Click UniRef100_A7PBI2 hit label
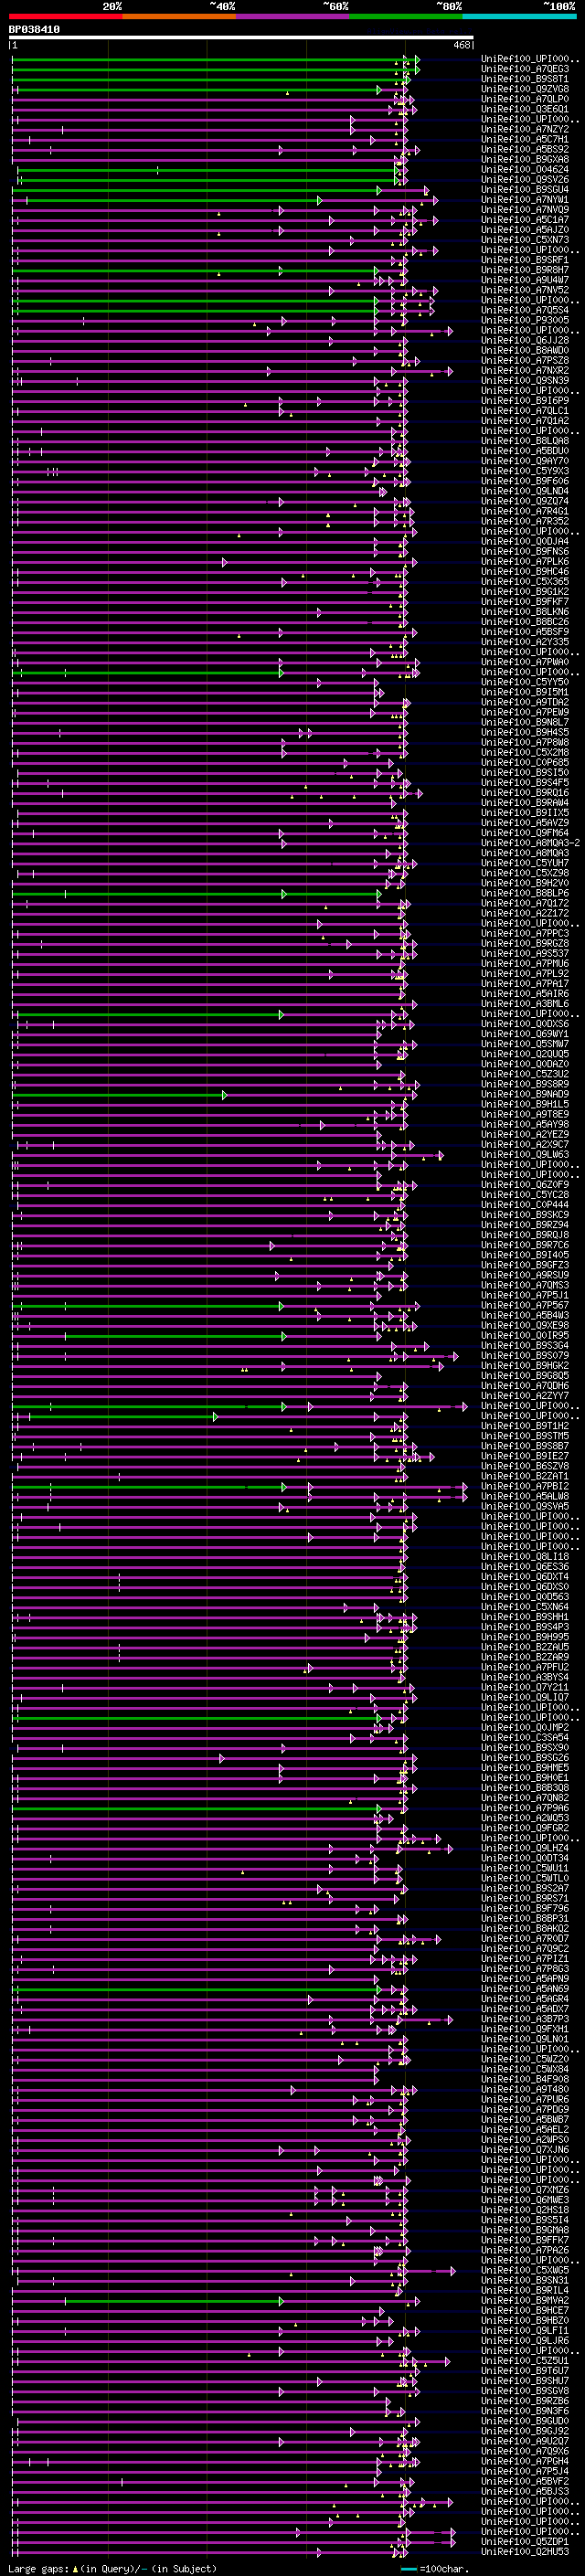Image resolution: width=585 pixels, height=2576 pixels. tap(525, 1486)
